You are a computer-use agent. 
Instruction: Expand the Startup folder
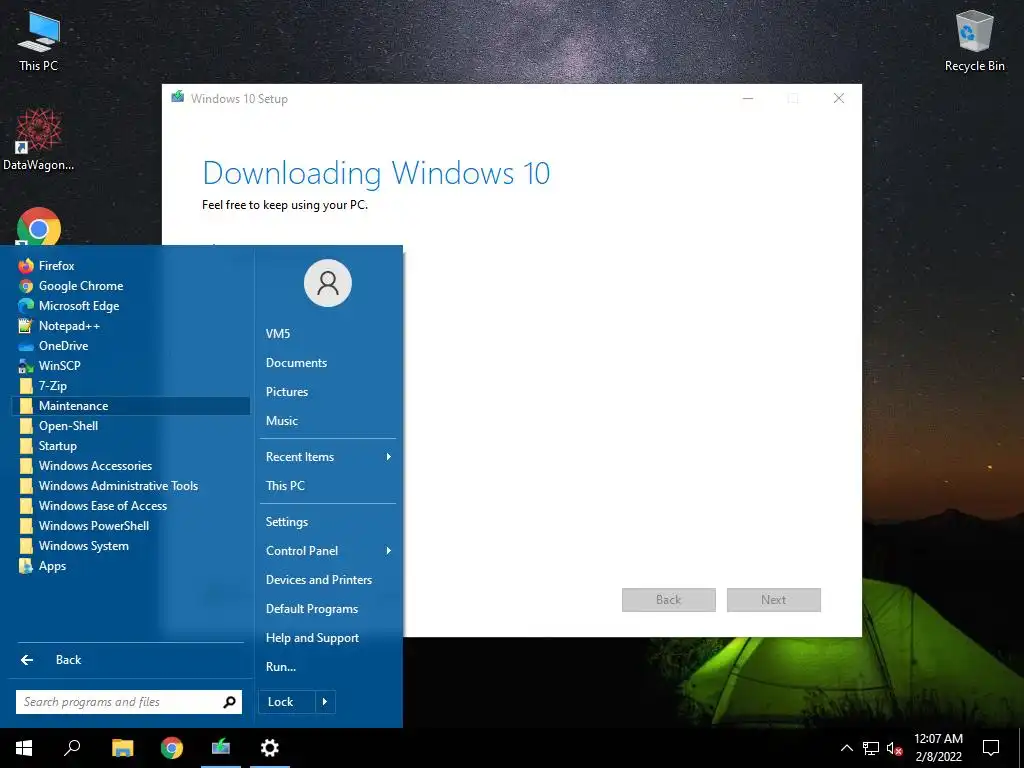(57, 446)
